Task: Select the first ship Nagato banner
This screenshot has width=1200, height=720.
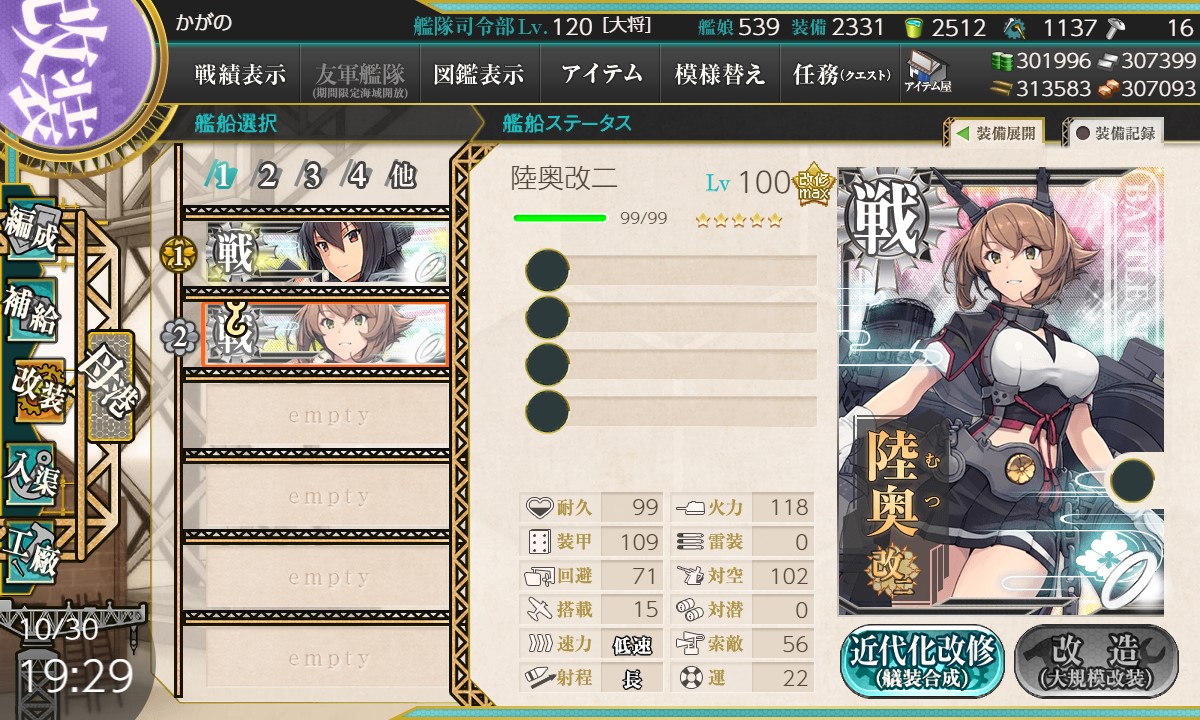Action: tap(327, 252)
